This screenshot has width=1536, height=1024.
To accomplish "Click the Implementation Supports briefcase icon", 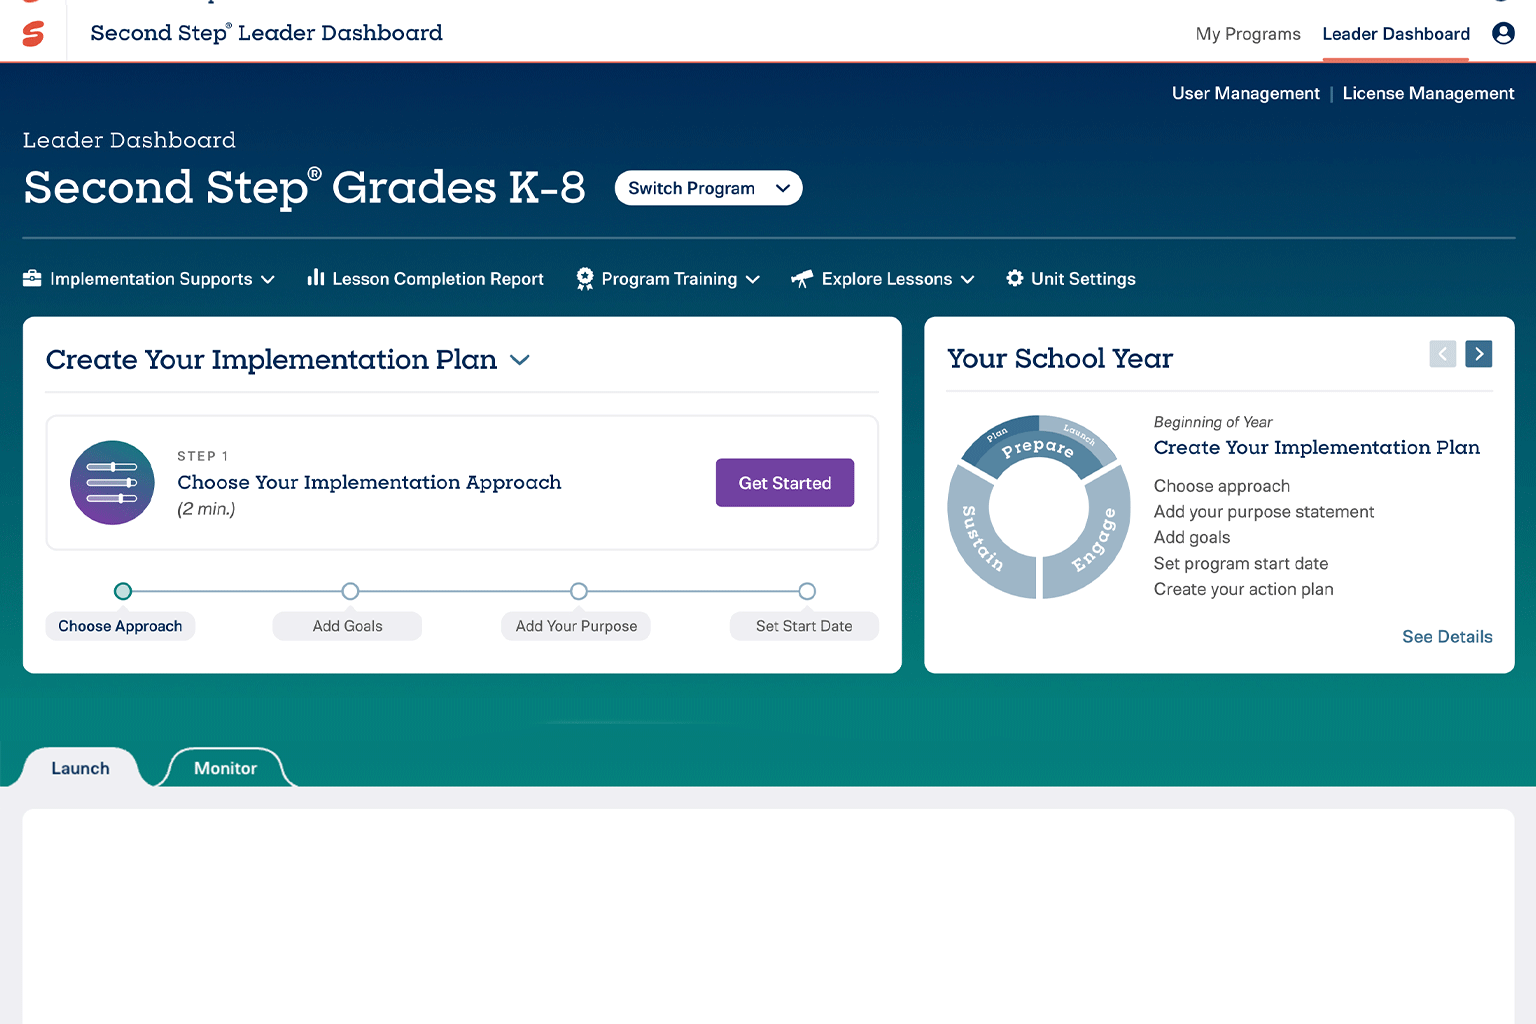I will [32, 278].
